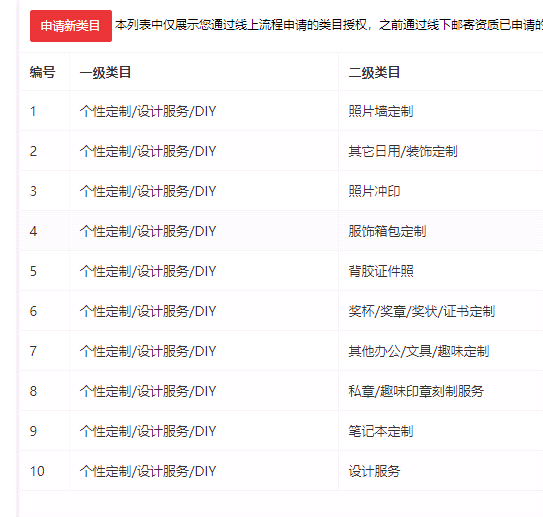The height and width of the screenshot is (517, 543).
Task: Click the 设计服务 cell
Action: [374, 471]
